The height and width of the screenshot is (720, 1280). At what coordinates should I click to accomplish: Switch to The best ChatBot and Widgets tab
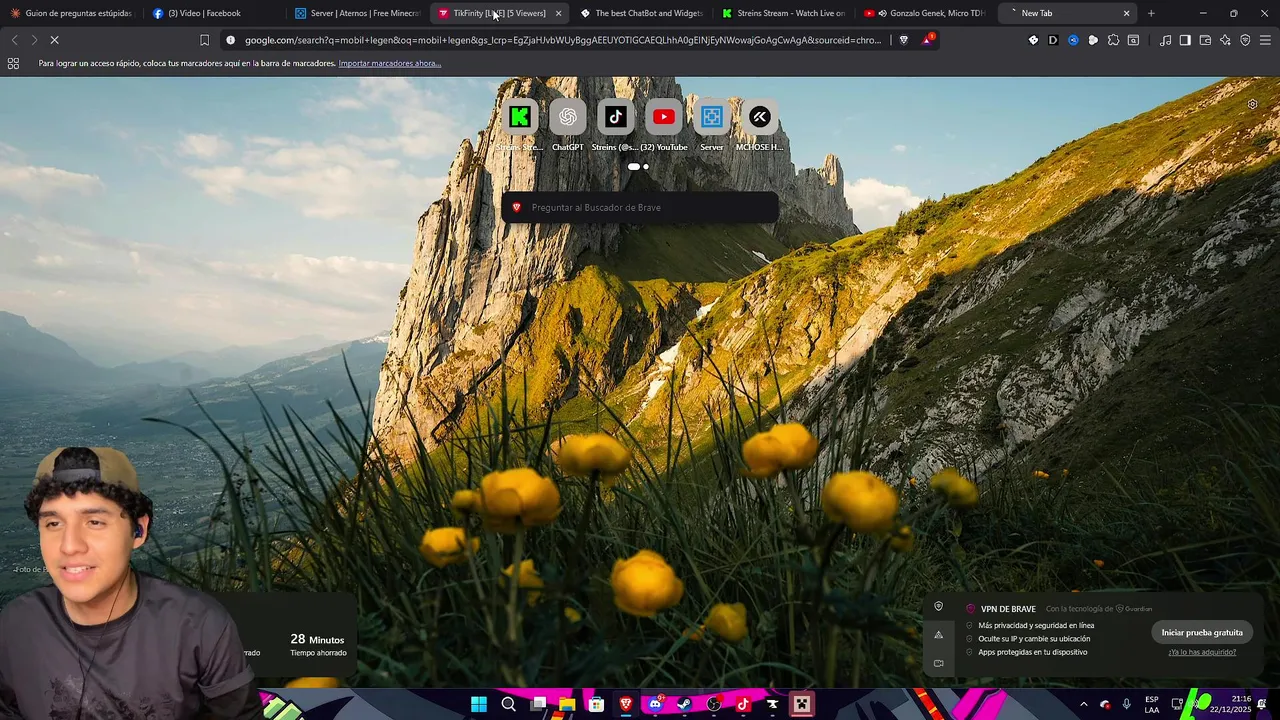tap(642, 13)
